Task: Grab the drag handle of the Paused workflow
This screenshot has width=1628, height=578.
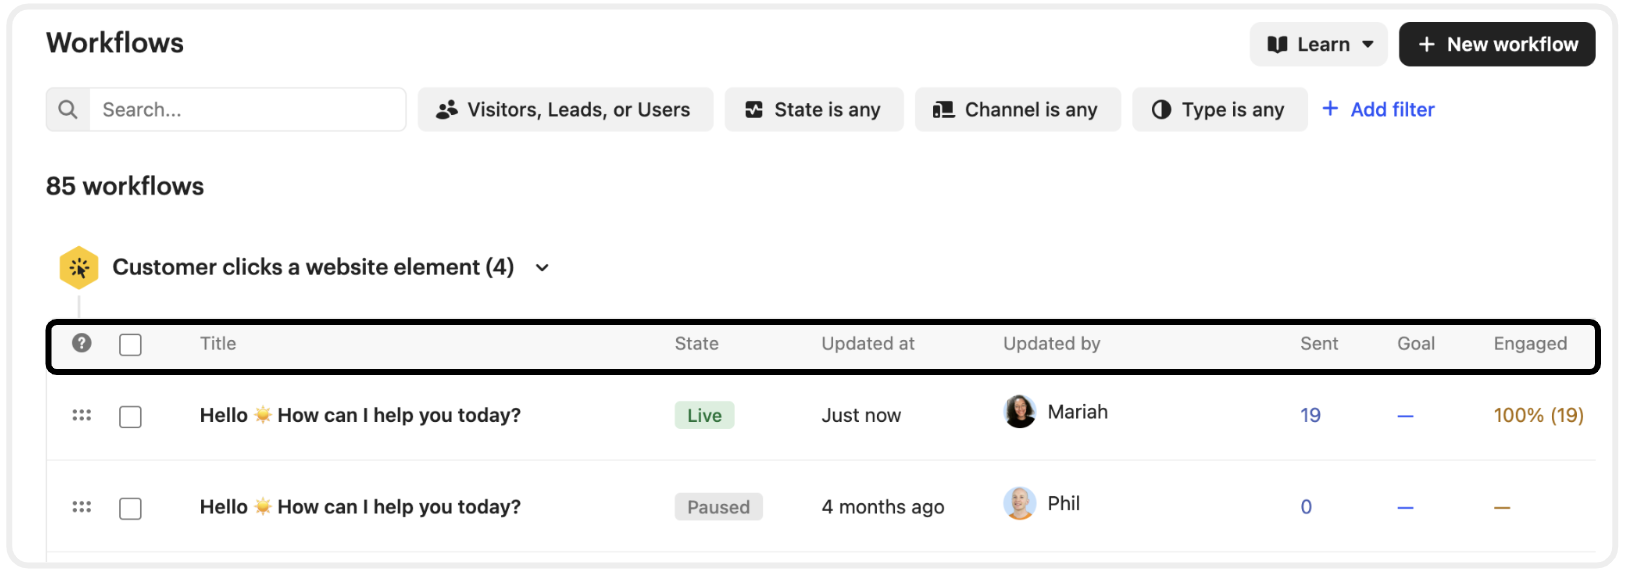Action: [82, 507]
